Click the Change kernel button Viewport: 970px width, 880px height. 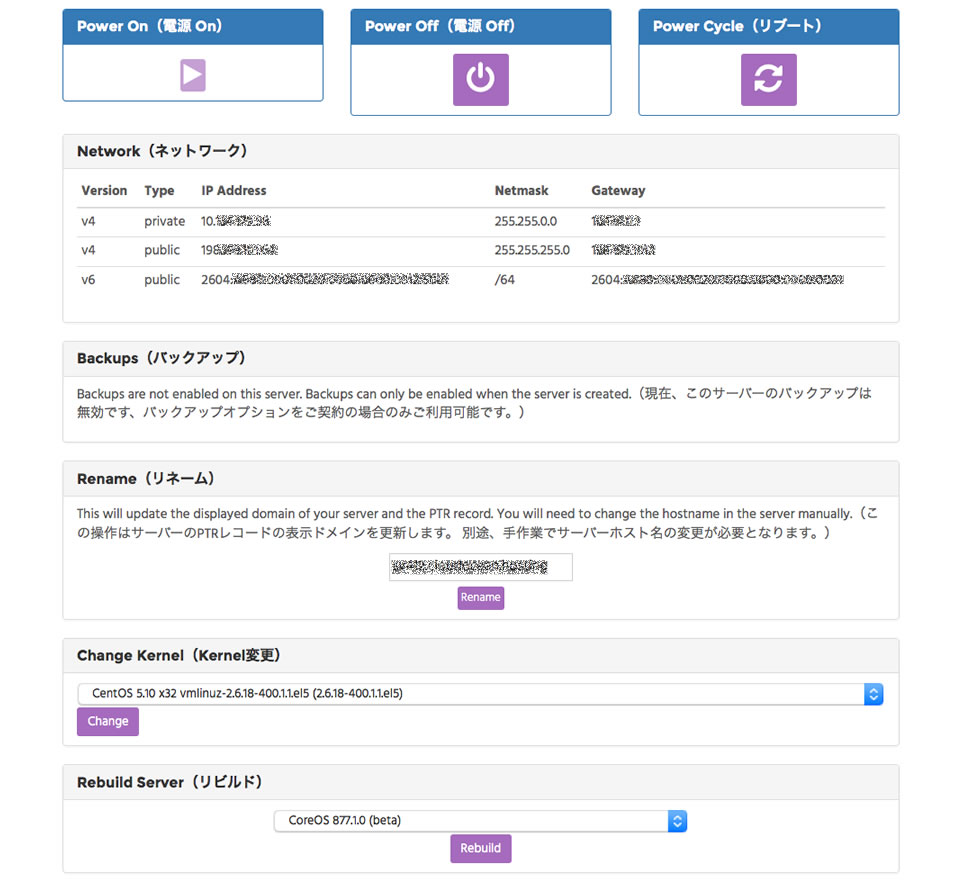tap(108, 721)
